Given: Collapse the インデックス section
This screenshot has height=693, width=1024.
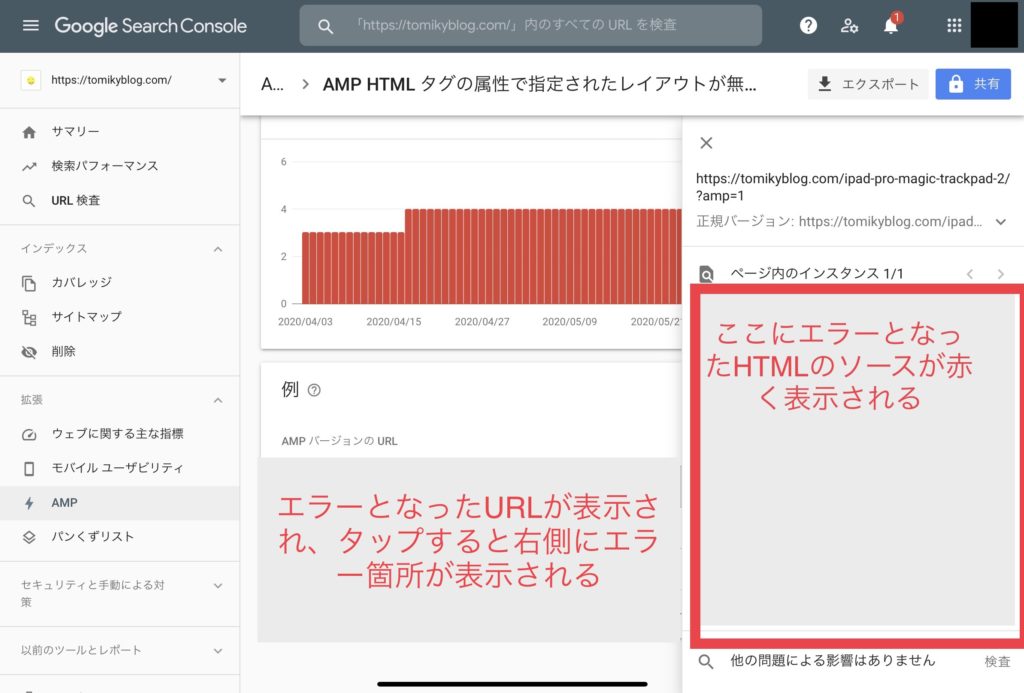Looking at the screenshot, I should [x=218, y=249].
